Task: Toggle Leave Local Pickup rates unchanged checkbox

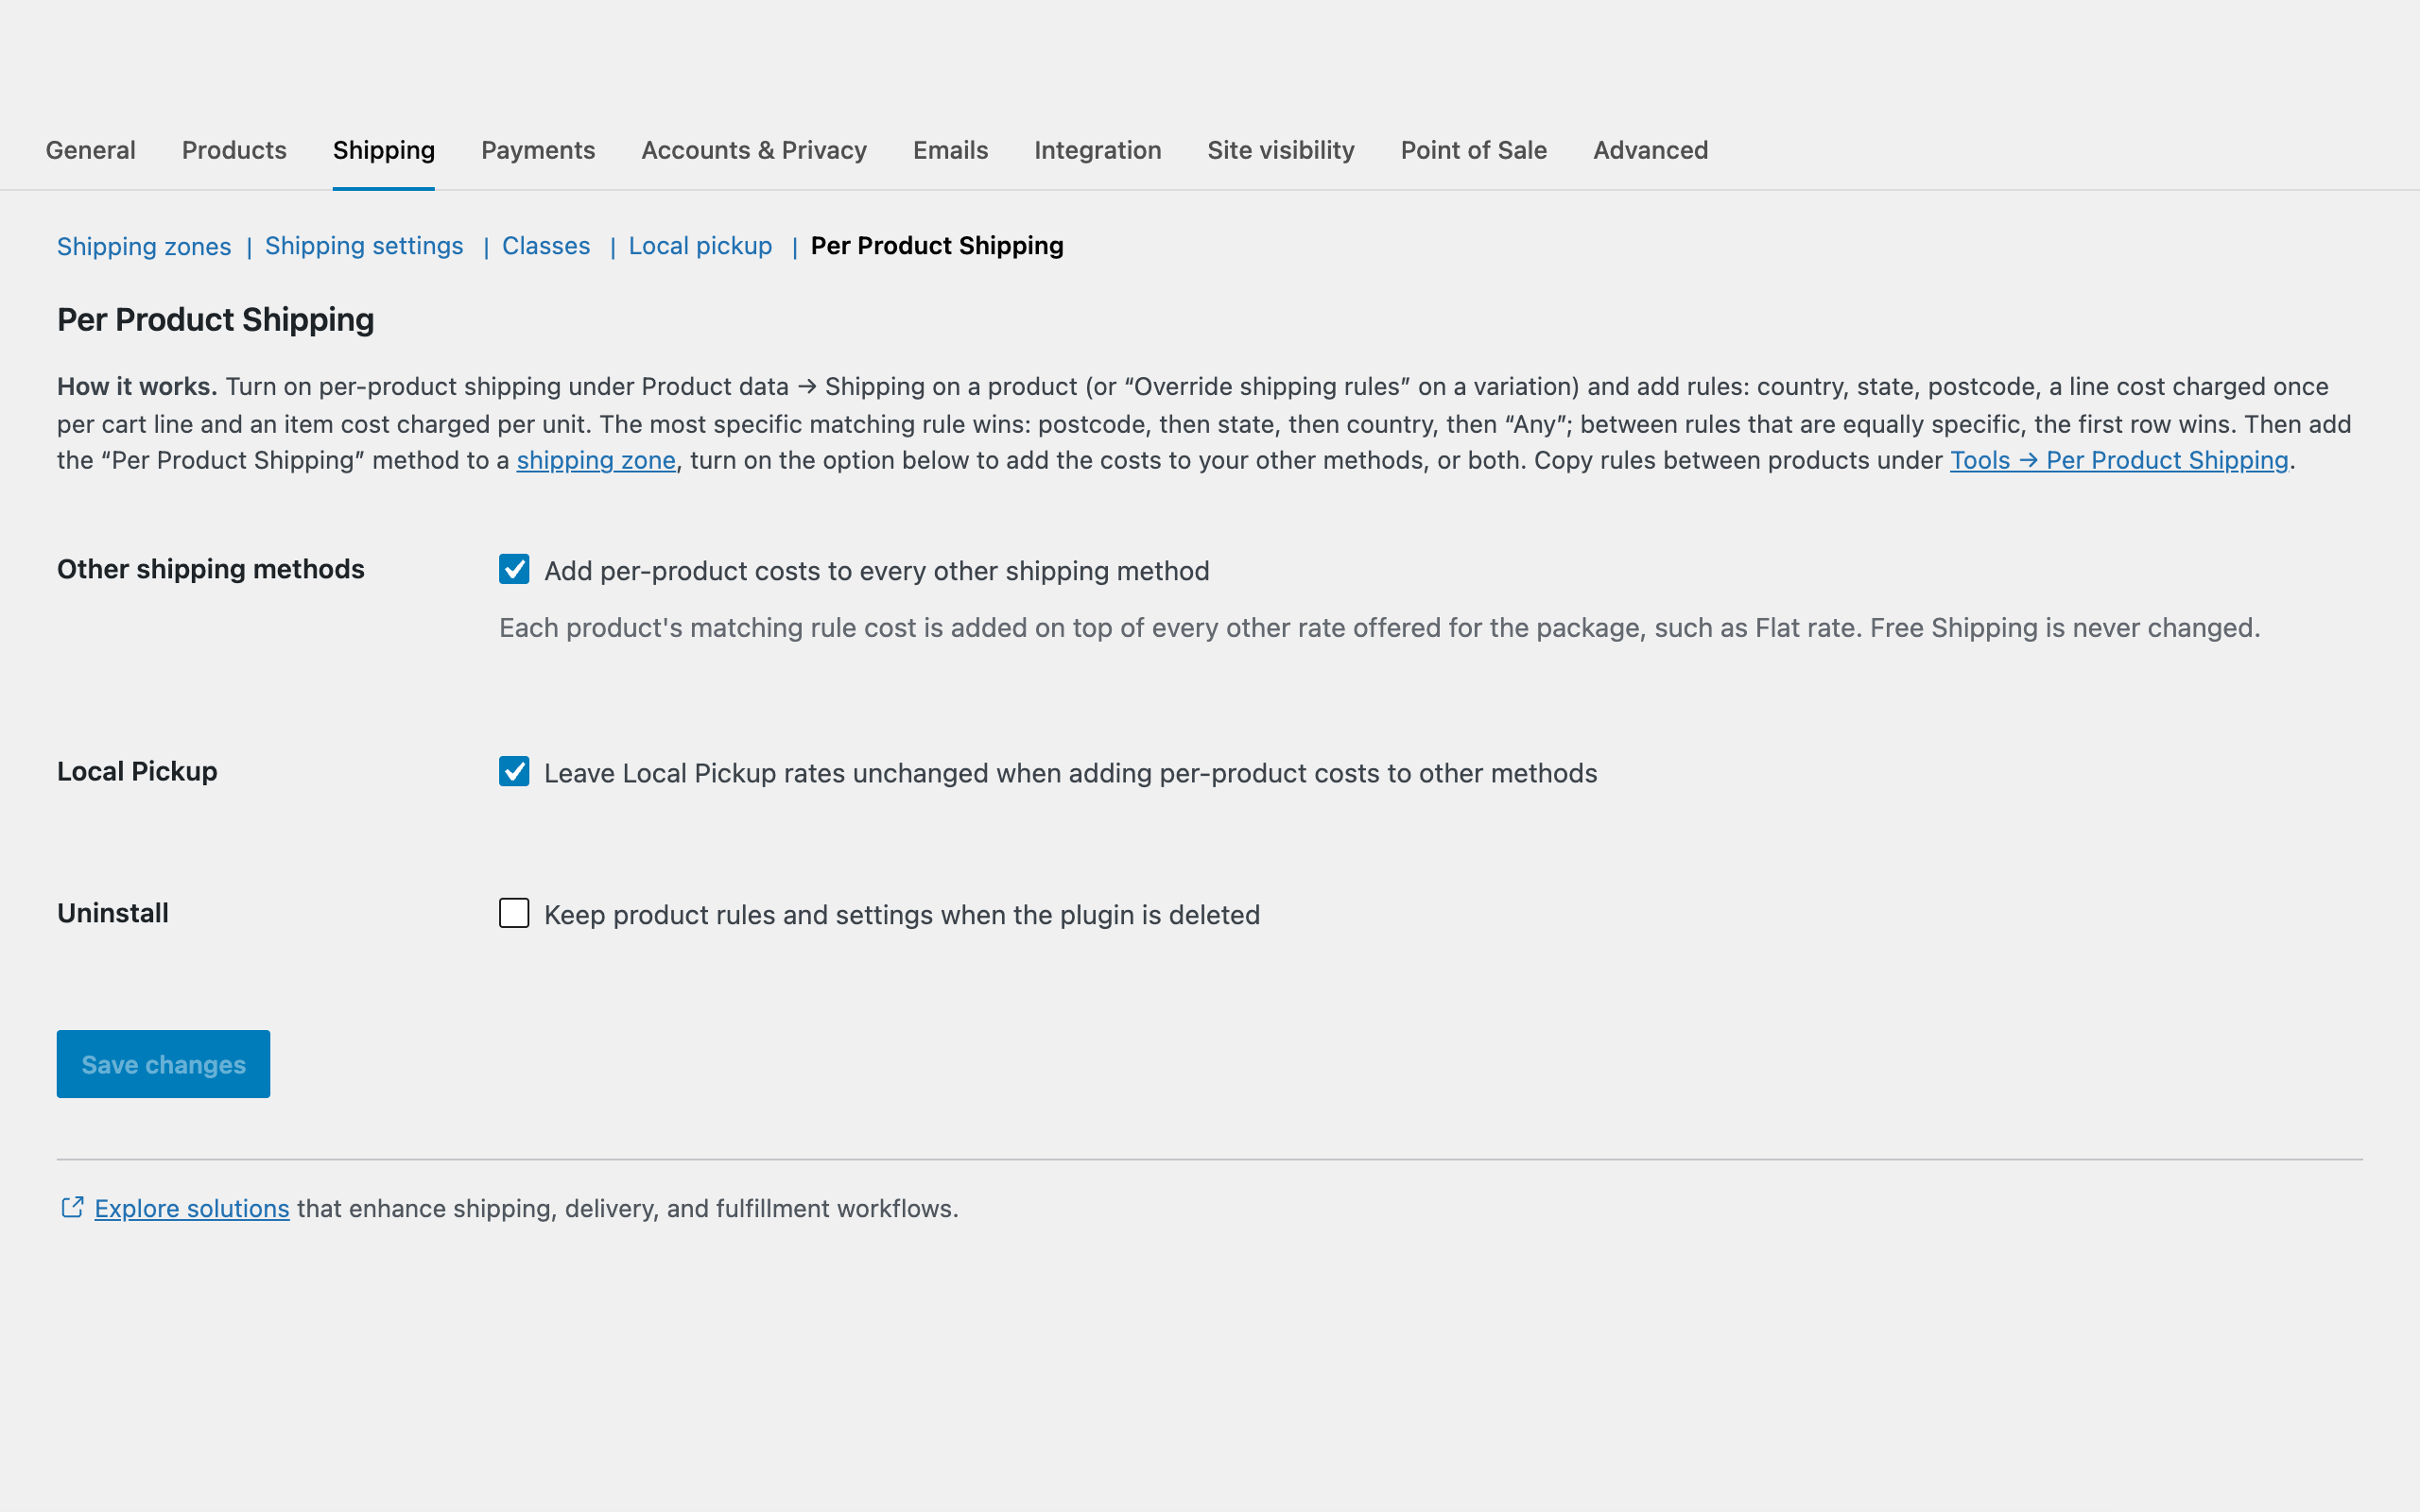Action: pos(514,771)
